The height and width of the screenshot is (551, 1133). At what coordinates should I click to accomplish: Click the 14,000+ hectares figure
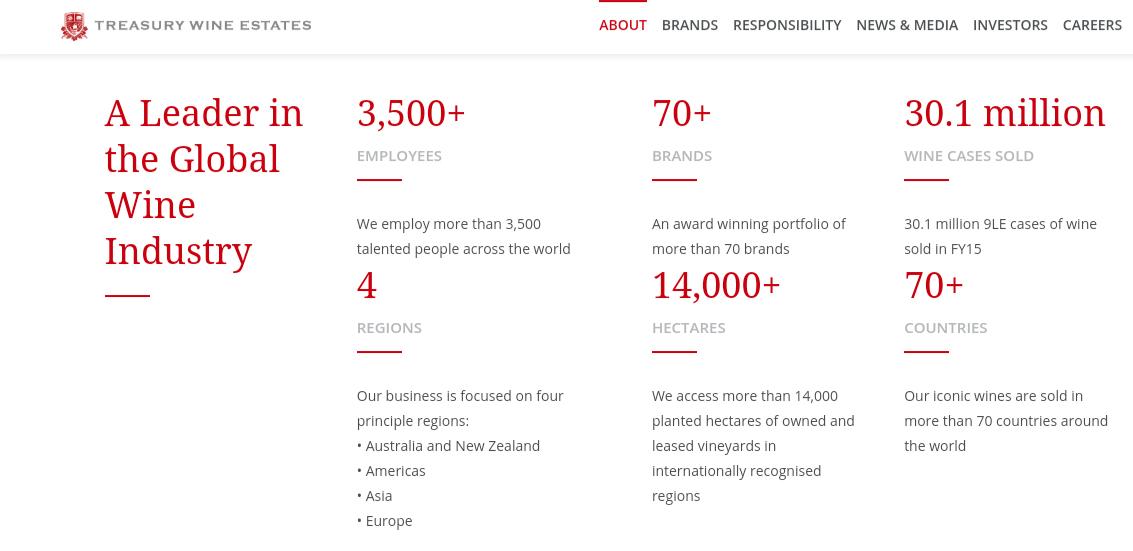[x=716, y=286]
